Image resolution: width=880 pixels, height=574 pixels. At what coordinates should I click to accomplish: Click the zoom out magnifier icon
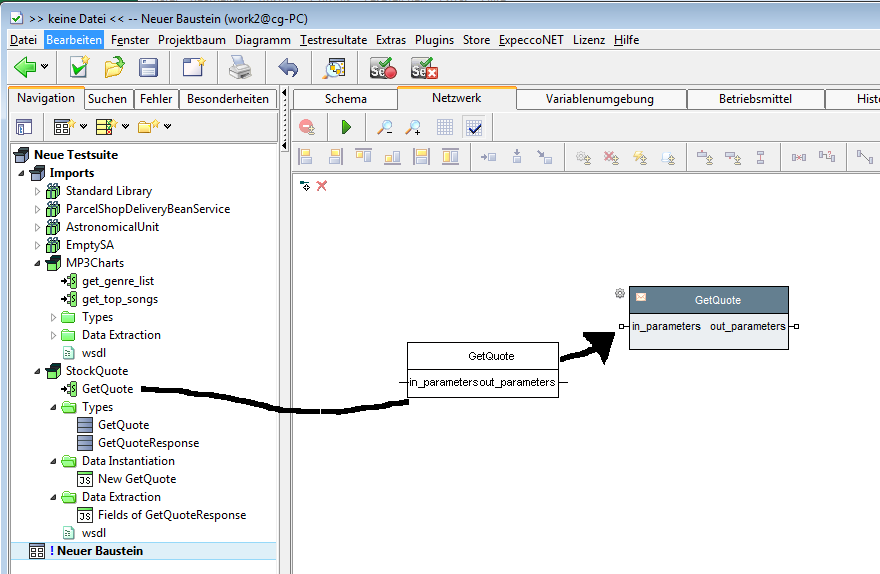(384, 127)
